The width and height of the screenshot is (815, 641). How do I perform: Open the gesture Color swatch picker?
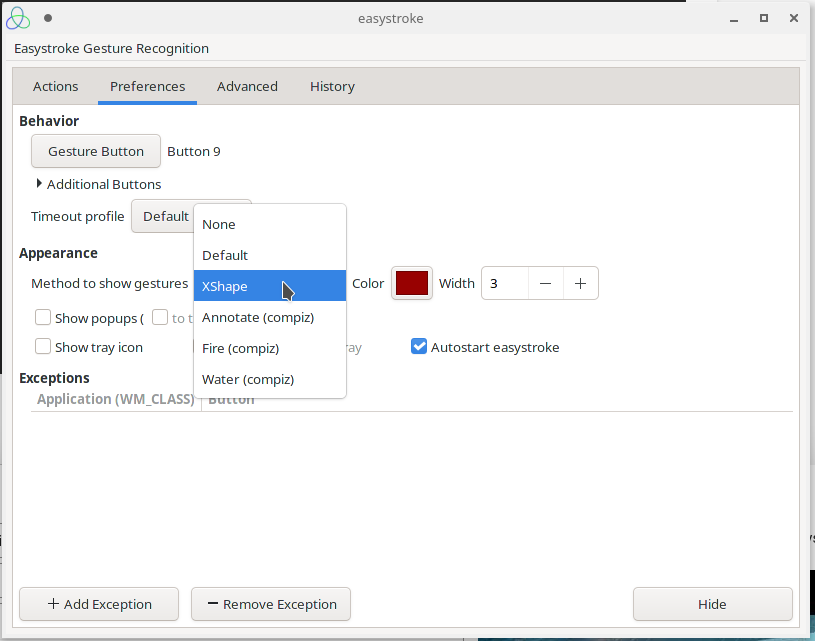(412, 283)
